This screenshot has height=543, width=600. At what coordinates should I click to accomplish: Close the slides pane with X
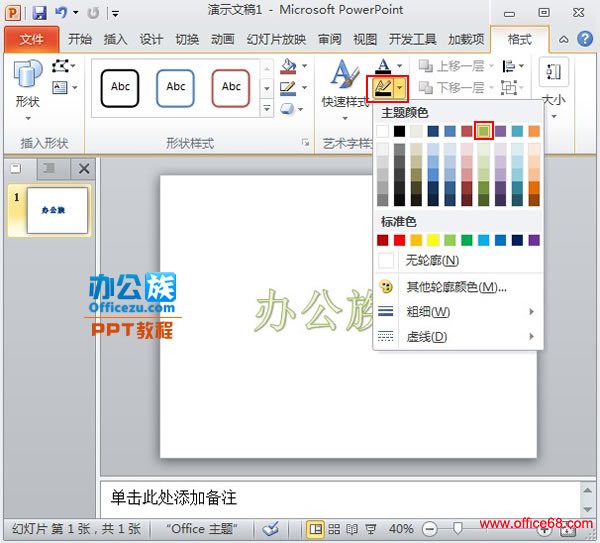(84, 168)
